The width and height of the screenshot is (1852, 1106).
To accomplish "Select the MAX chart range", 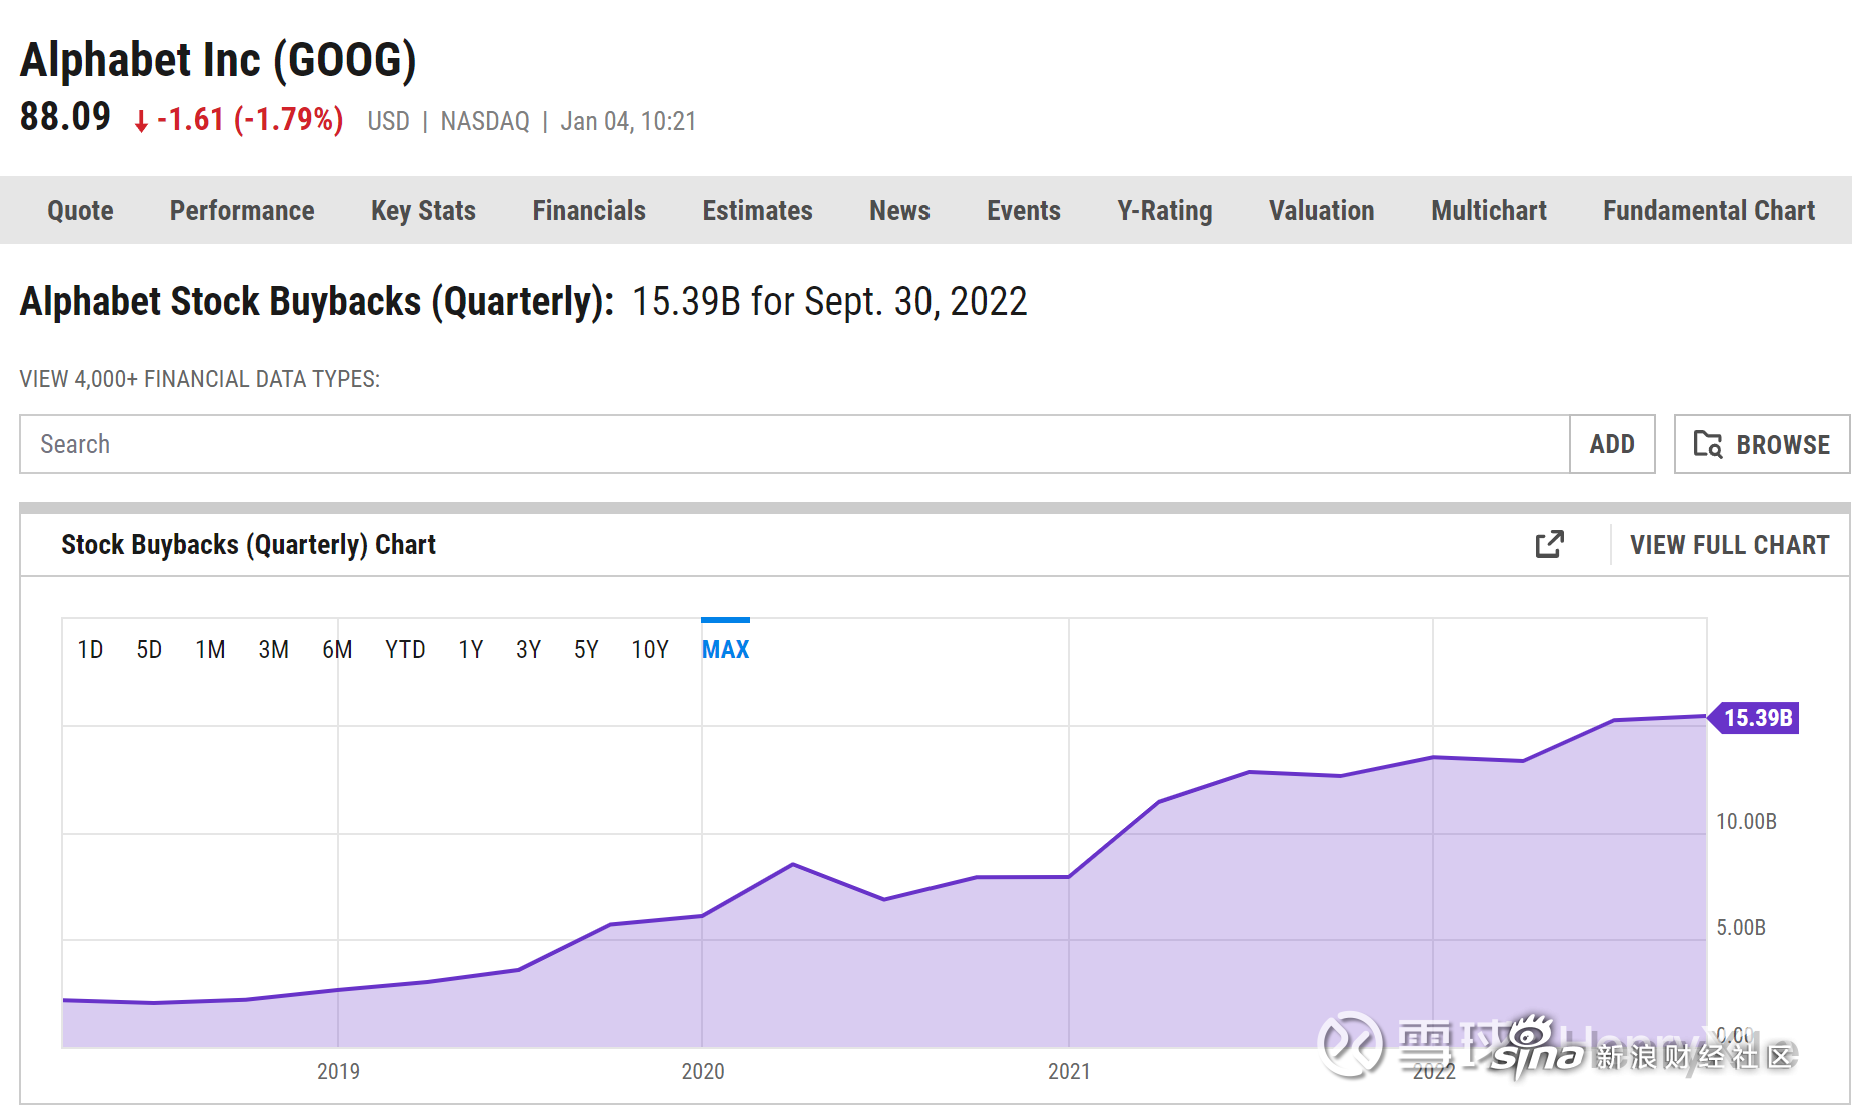I will (725, 650).
